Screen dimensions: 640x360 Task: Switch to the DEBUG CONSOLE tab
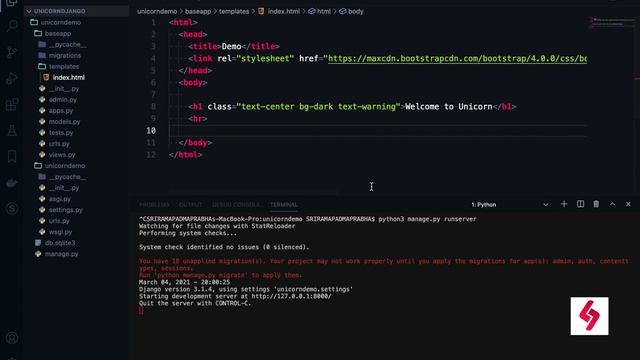pyautogui.click(x=236, y=204)
